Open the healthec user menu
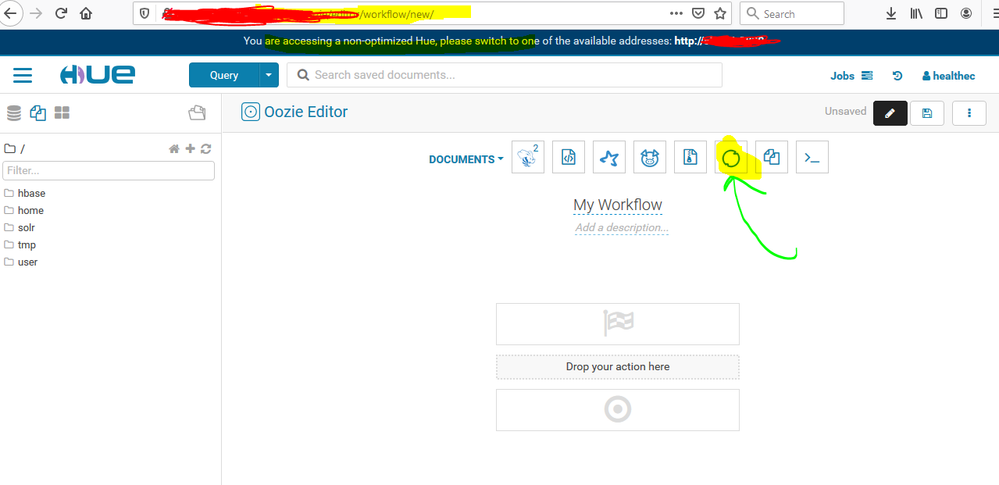 (x=948, y=76)
